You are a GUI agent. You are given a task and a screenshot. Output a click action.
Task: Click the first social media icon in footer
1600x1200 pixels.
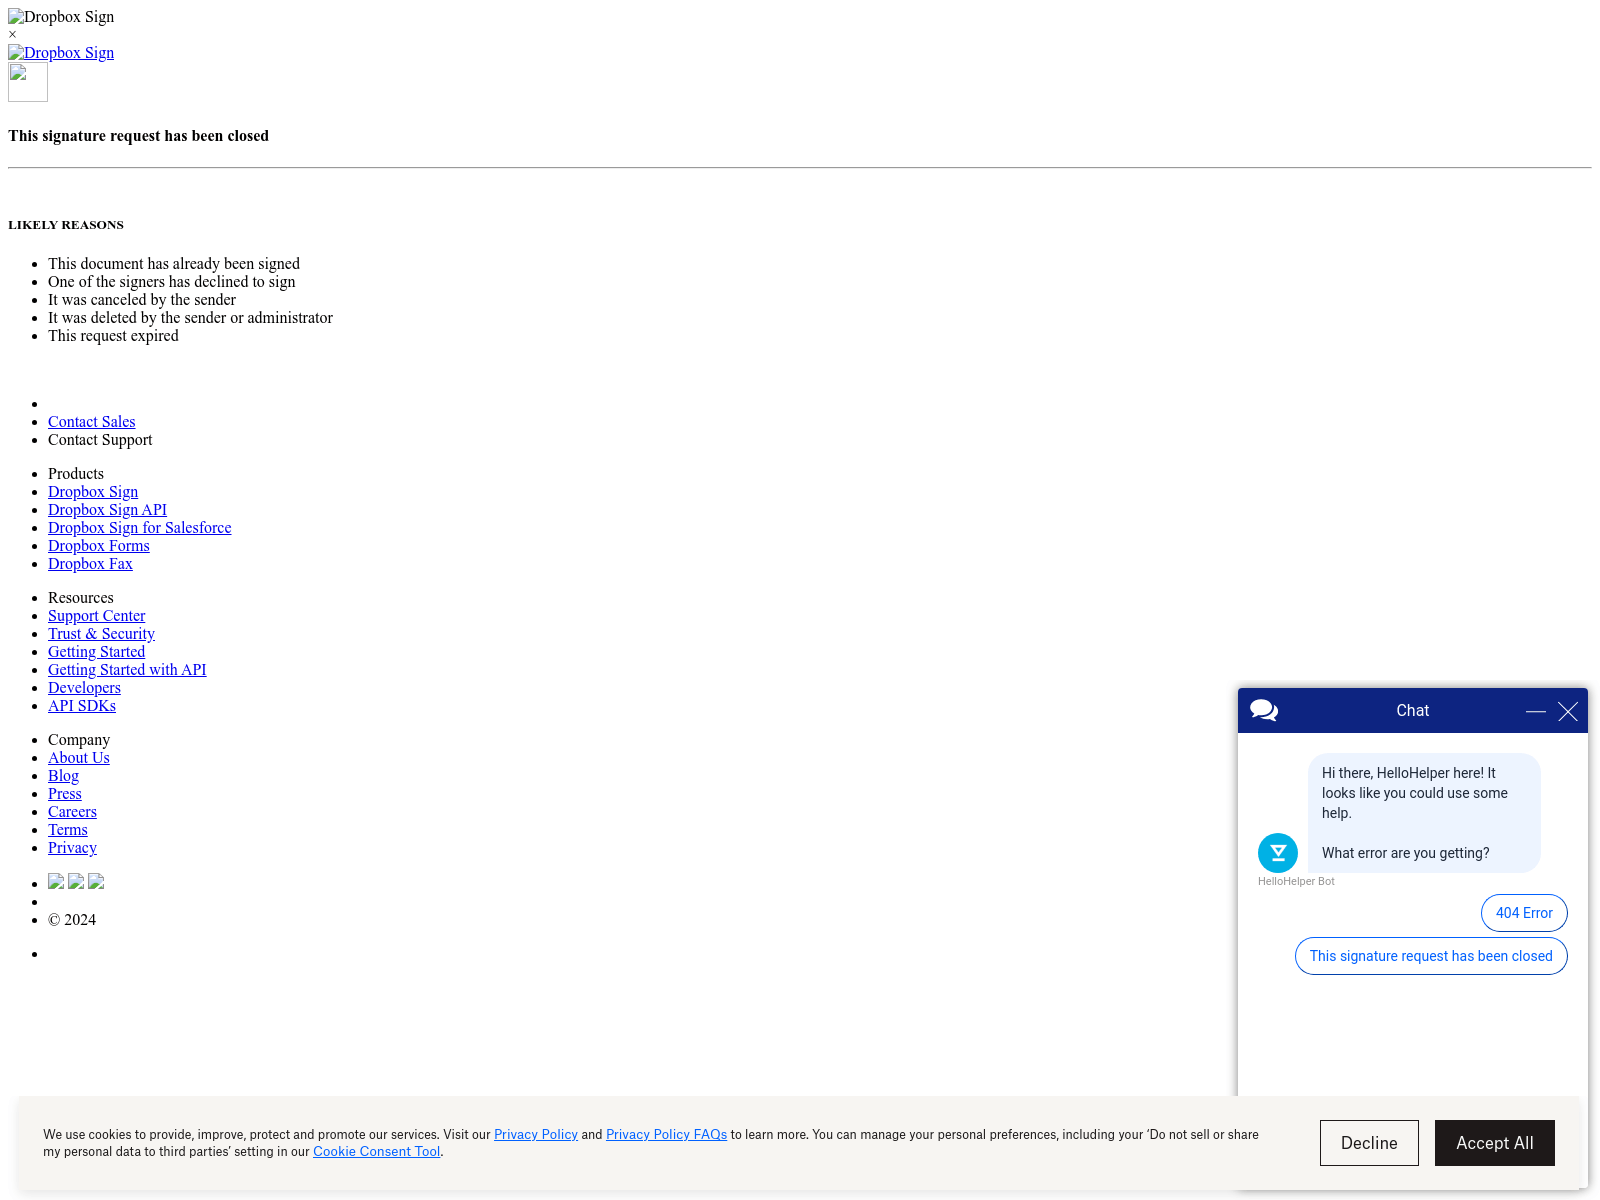coord(56,881)
